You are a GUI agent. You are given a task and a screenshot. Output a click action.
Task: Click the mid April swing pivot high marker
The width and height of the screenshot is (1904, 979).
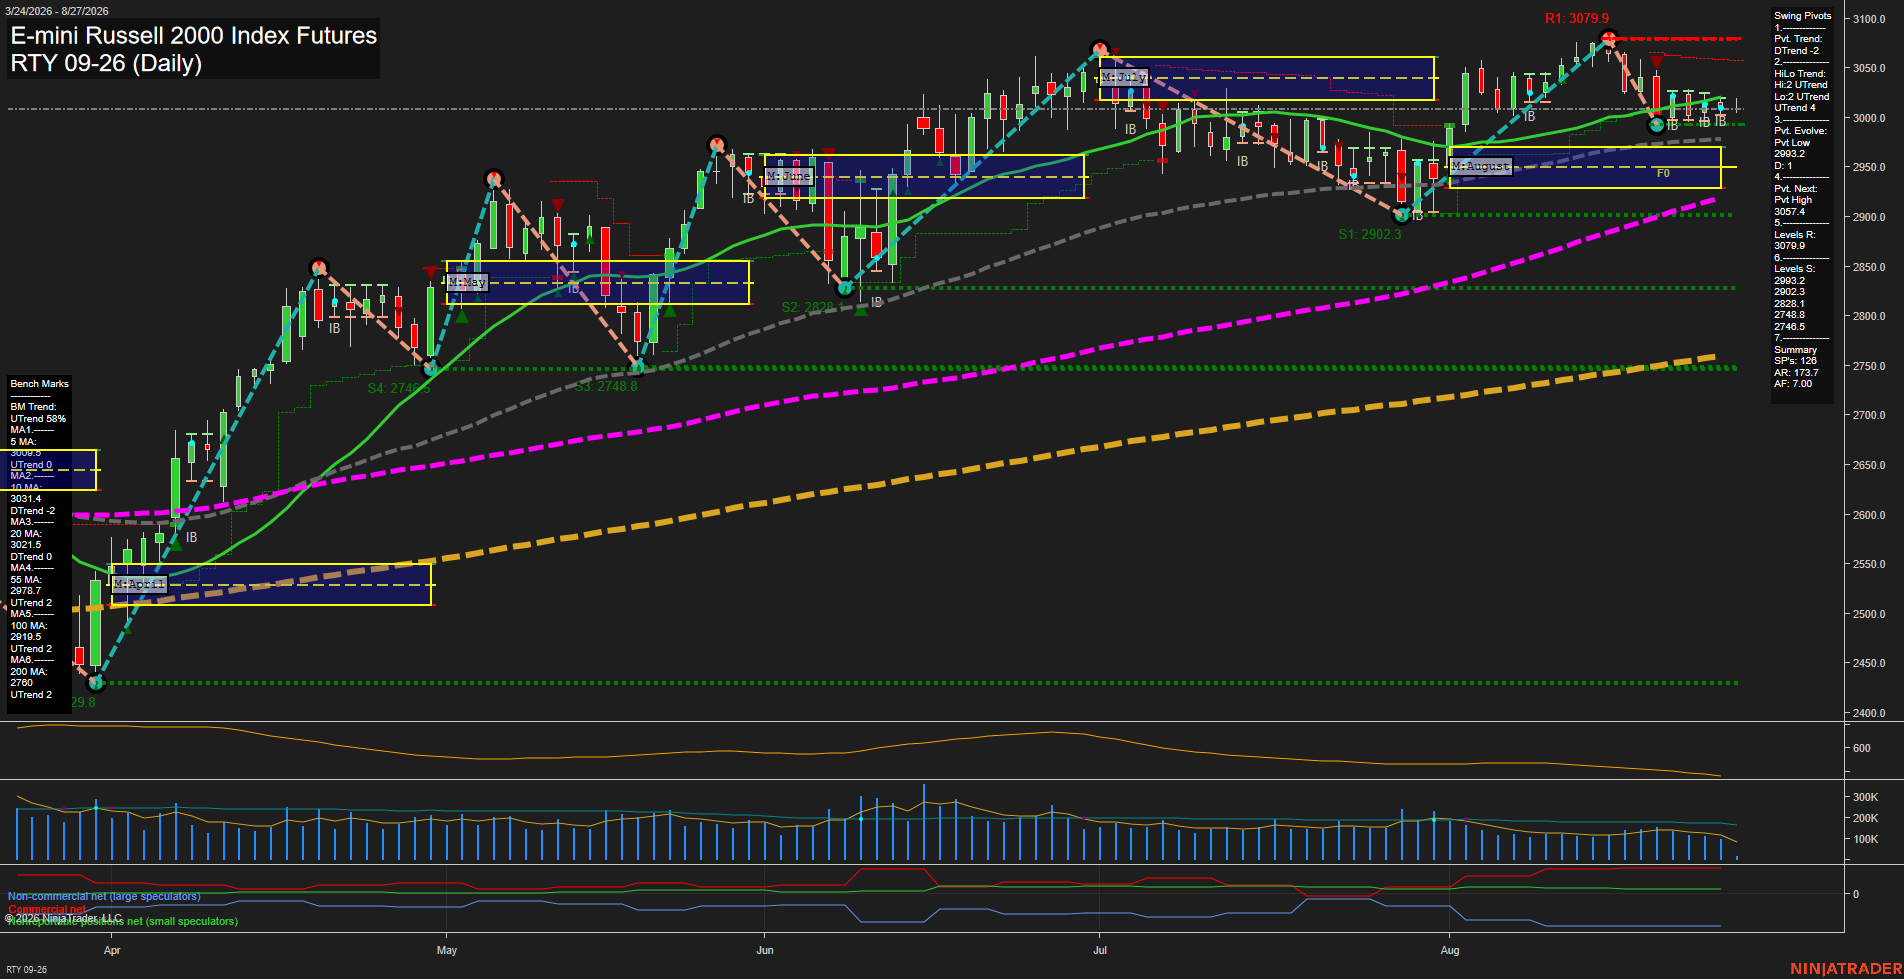[318, 267]
